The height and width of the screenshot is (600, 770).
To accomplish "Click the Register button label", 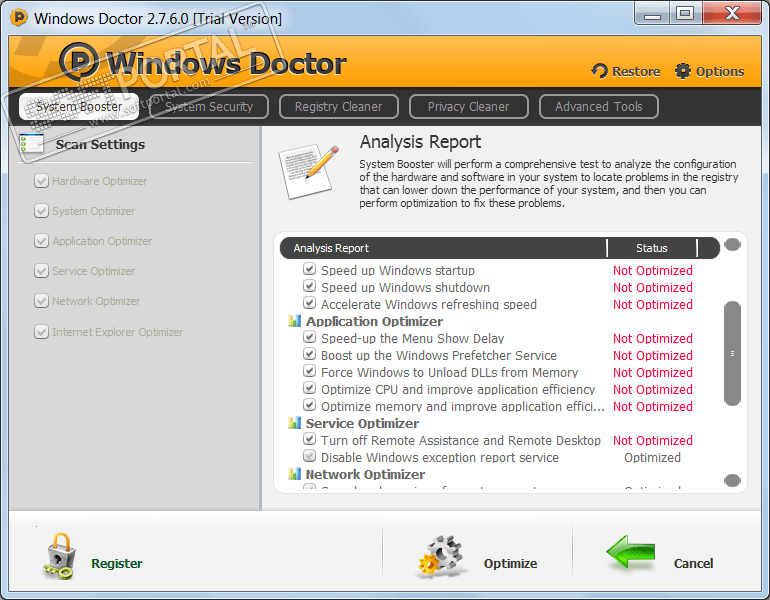I will [x=117, y=563].
